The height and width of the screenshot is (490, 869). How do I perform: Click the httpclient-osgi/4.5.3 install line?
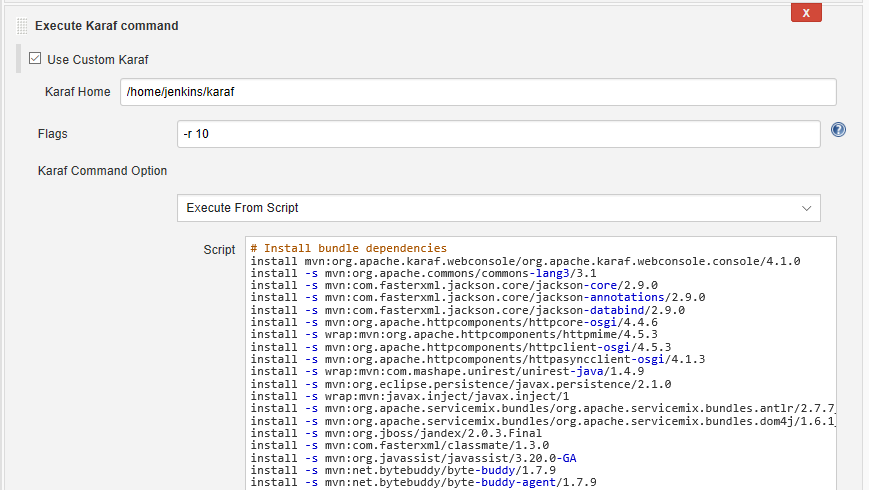click(x=461, y=348)
